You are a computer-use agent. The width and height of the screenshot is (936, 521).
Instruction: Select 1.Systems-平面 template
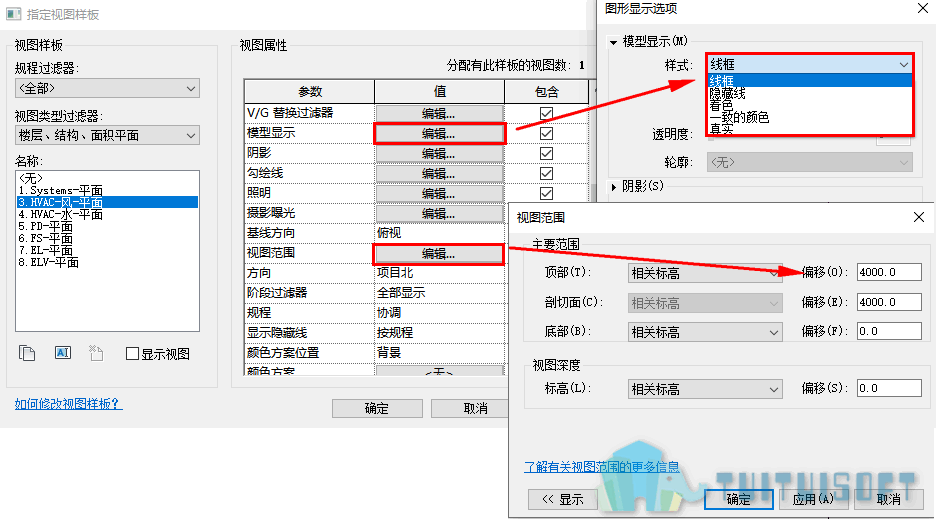(x=60, y=190)
